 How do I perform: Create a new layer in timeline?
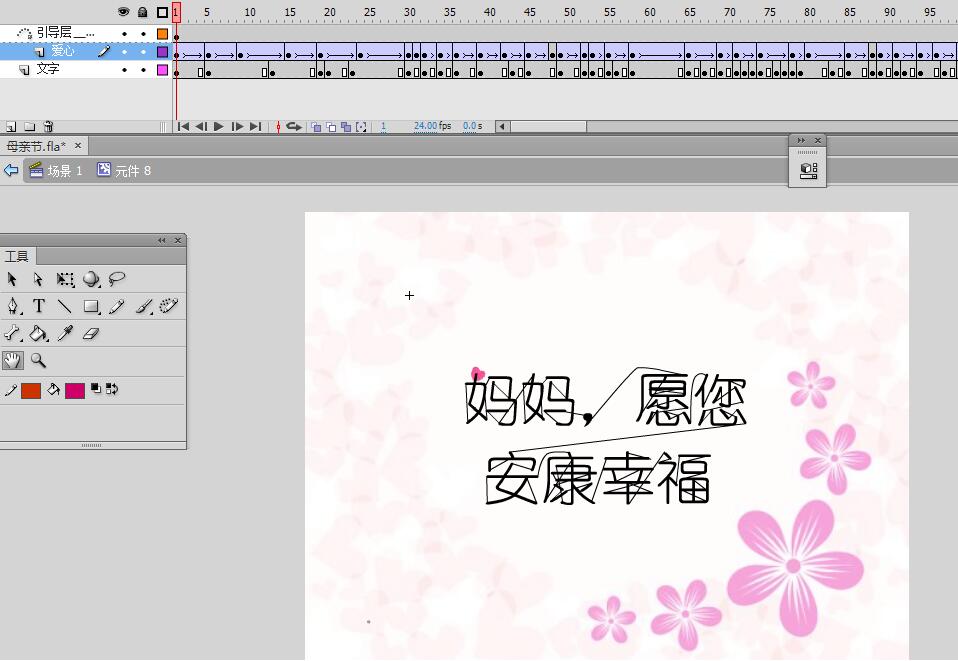click(x=11, y=126)
